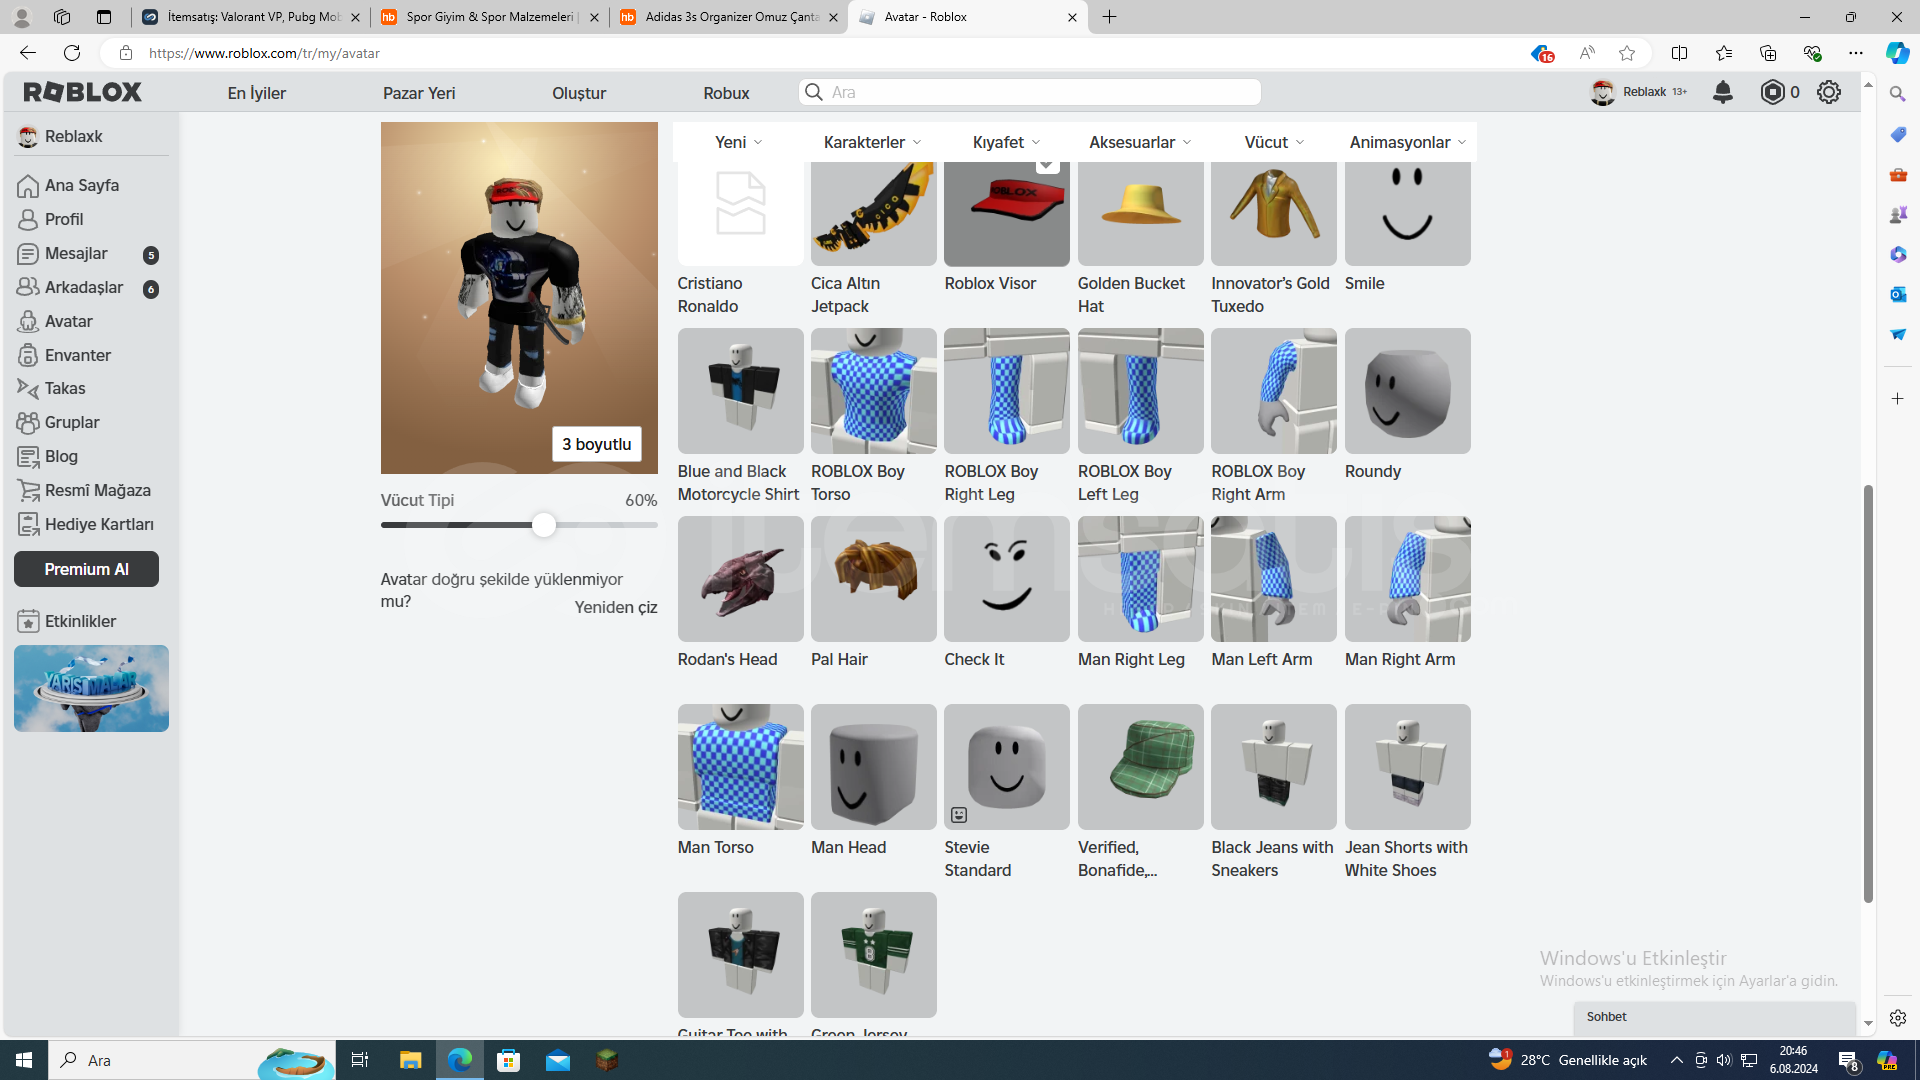Click the Ana Sayfa home icon
The height and width of the screenshot is (1080, 1920).
[x=28, y=186]
